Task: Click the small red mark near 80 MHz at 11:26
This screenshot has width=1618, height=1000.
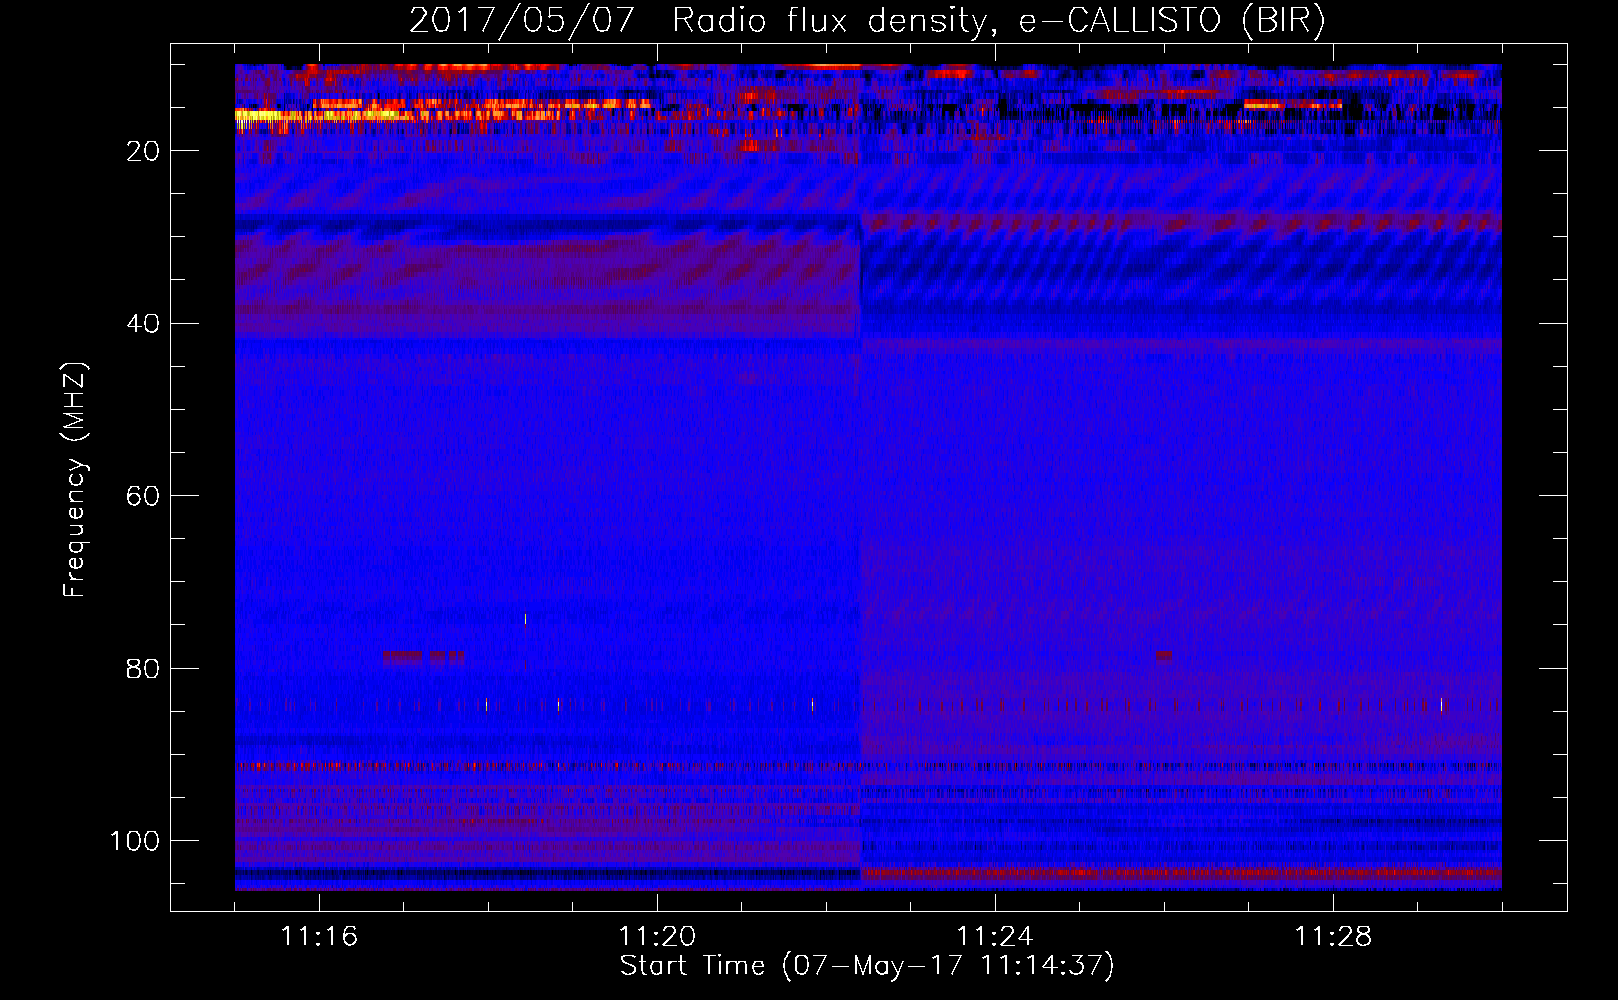Action: point(1163,656)
